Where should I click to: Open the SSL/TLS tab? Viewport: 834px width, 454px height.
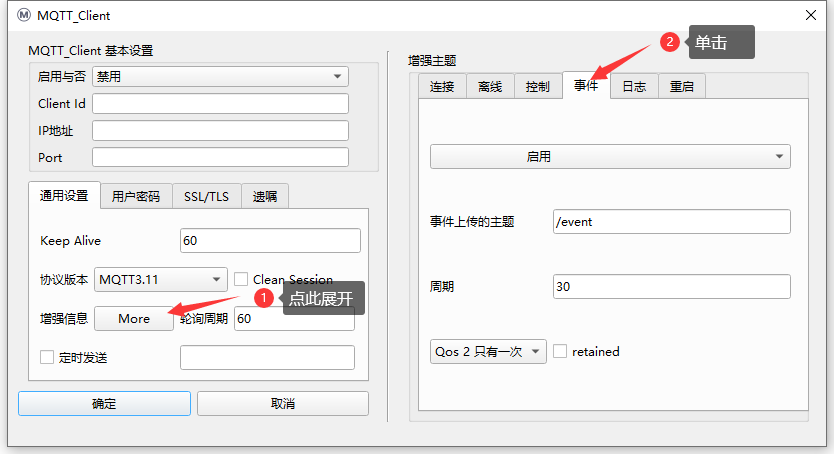pyautogui.click(x=206, y=197)
